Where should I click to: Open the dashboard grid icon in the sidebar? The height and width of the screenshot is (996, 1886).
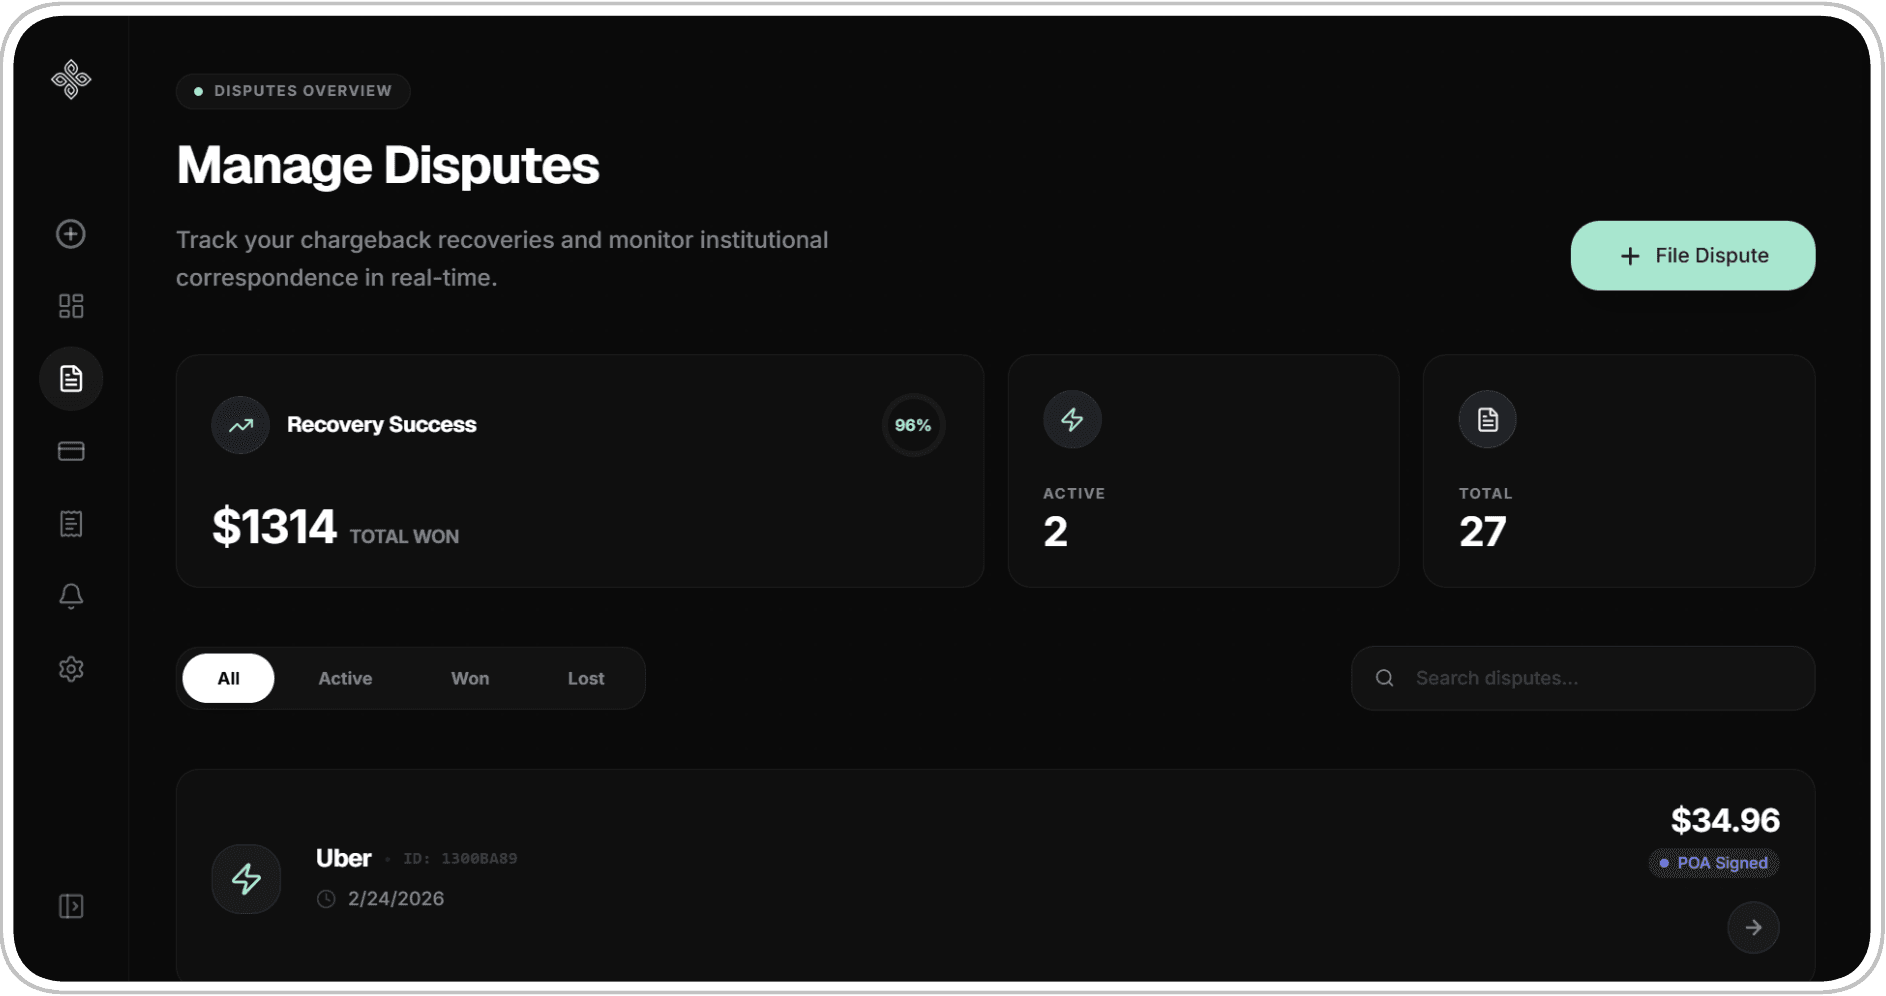click(x=71, y=306)
